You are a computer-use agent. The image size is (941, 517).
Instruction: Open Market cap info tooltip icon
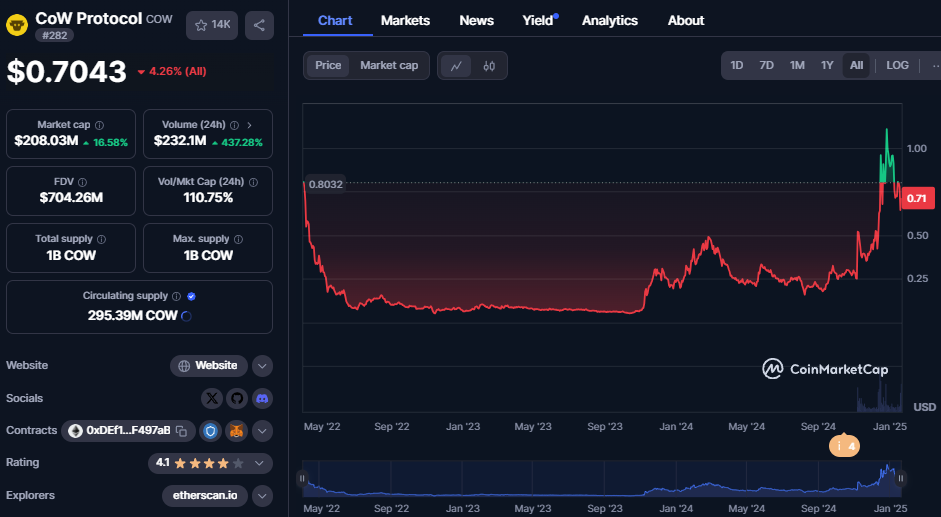100,125
